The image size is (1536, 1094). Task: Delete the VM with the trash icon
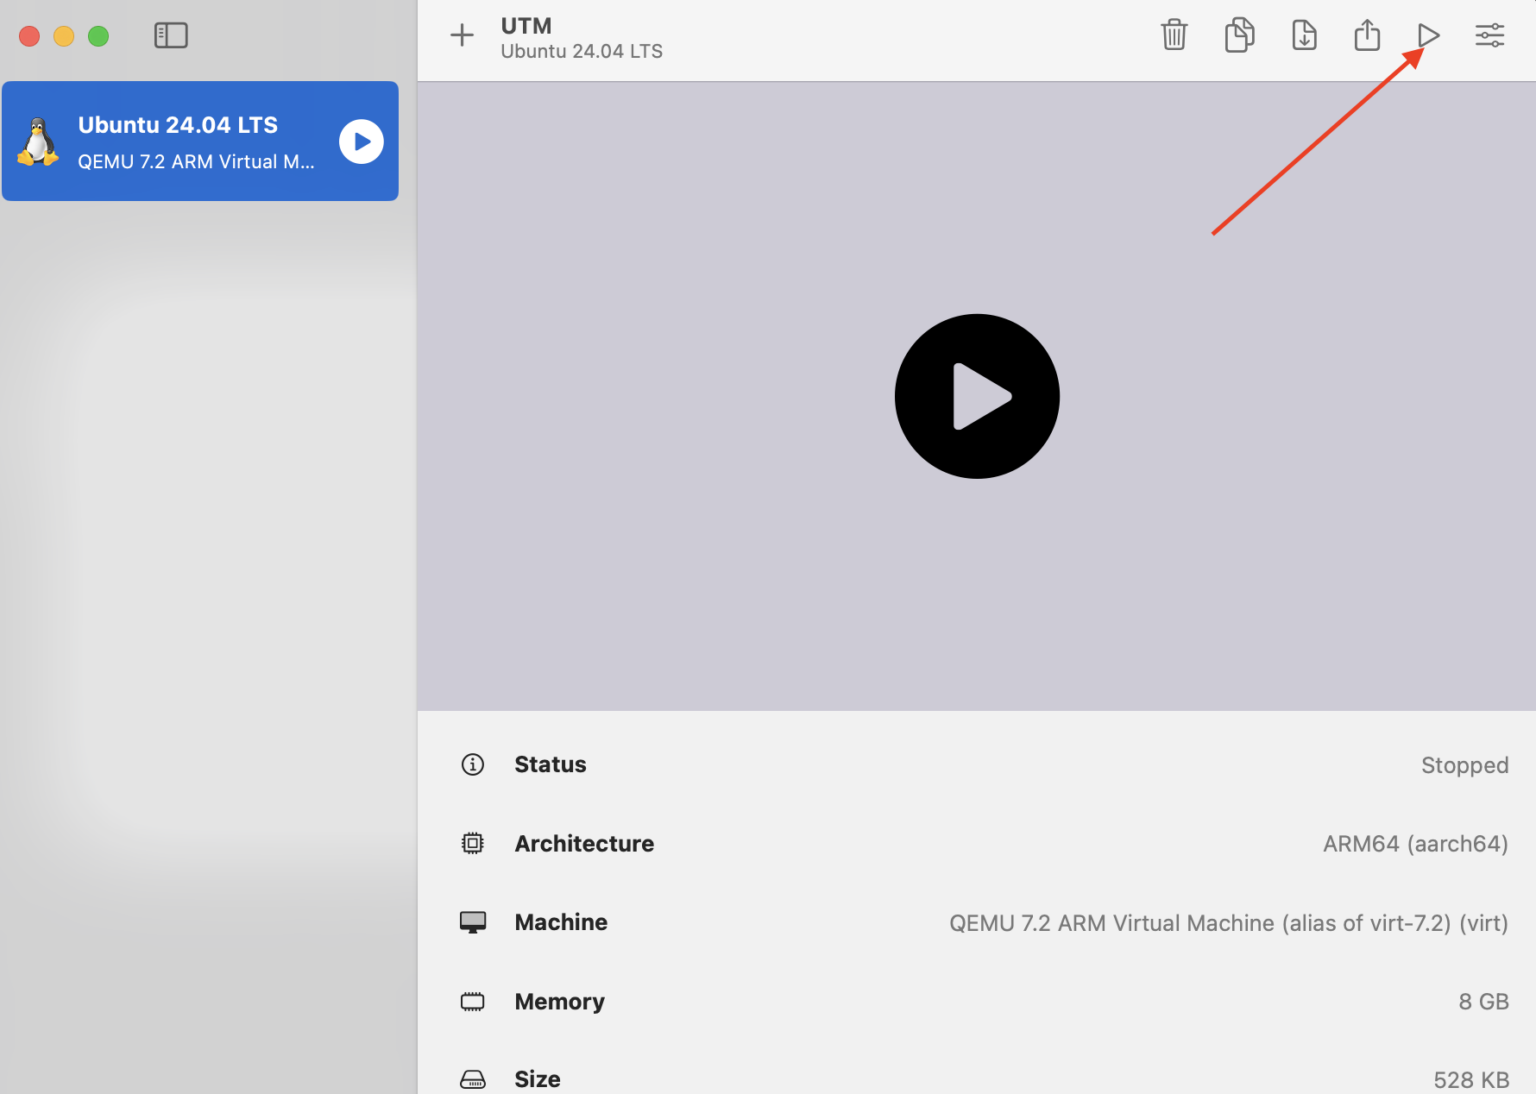pos(1174,35)
